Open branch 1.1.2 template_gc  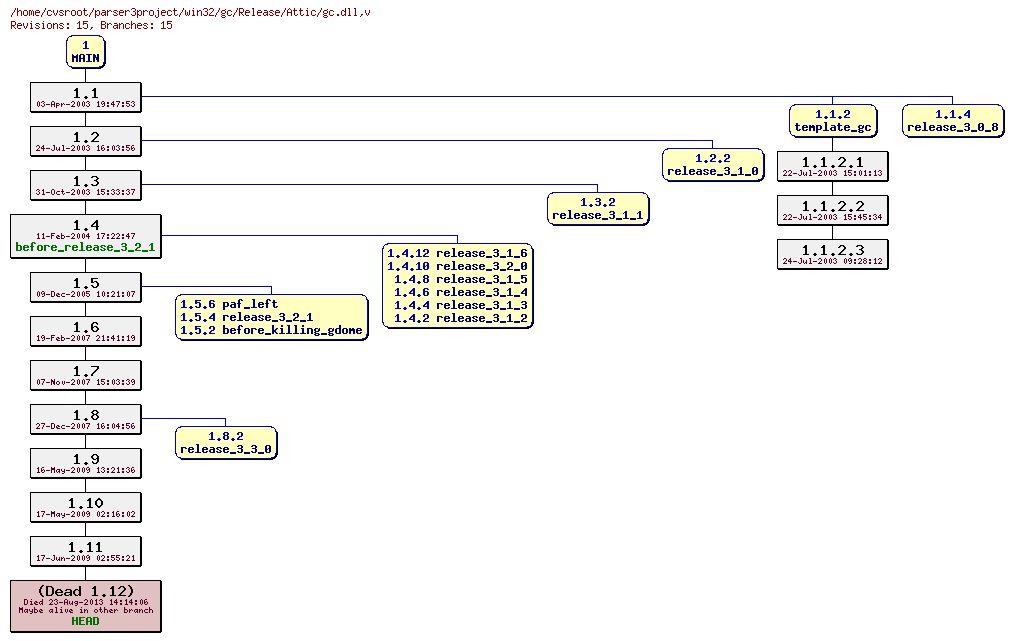point(833,121)
